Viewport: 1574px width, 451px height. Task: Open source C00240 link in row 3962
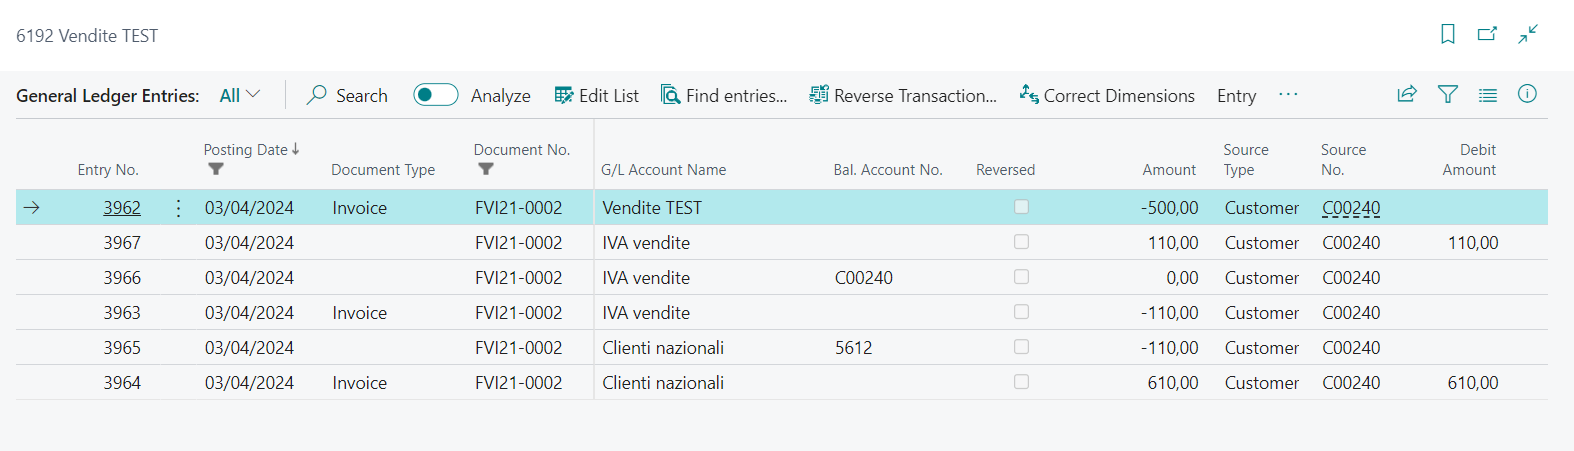(1351, 208)
